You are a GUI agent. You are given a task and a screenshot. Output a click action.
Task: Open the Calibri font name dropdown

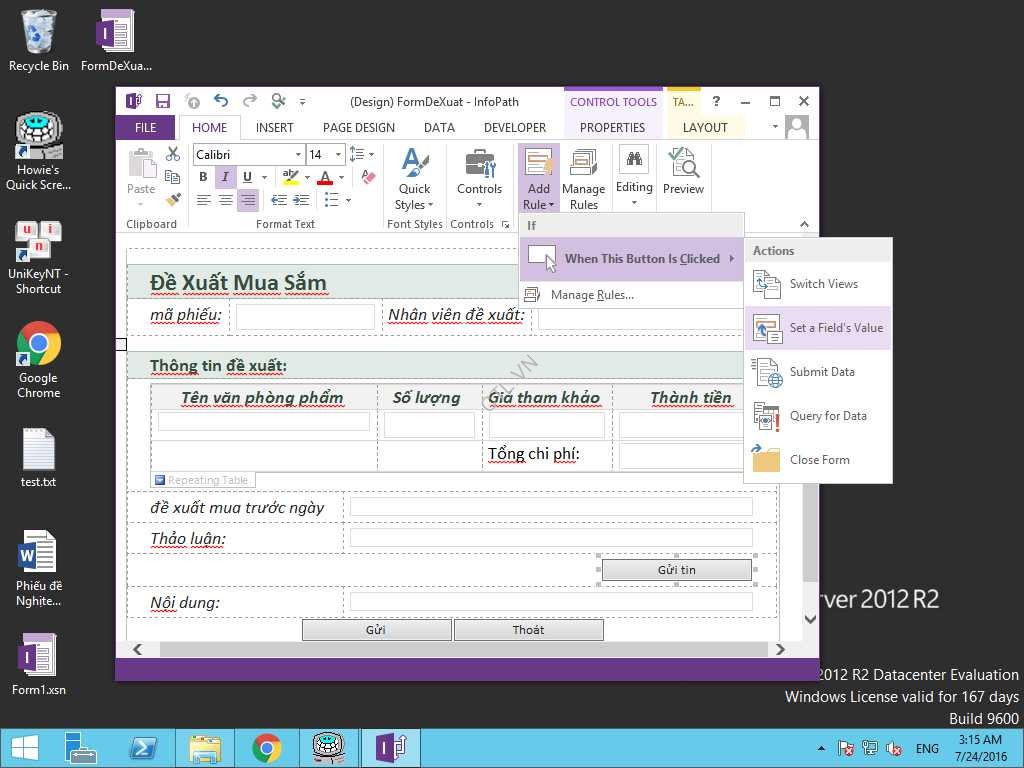coord(298,155)
